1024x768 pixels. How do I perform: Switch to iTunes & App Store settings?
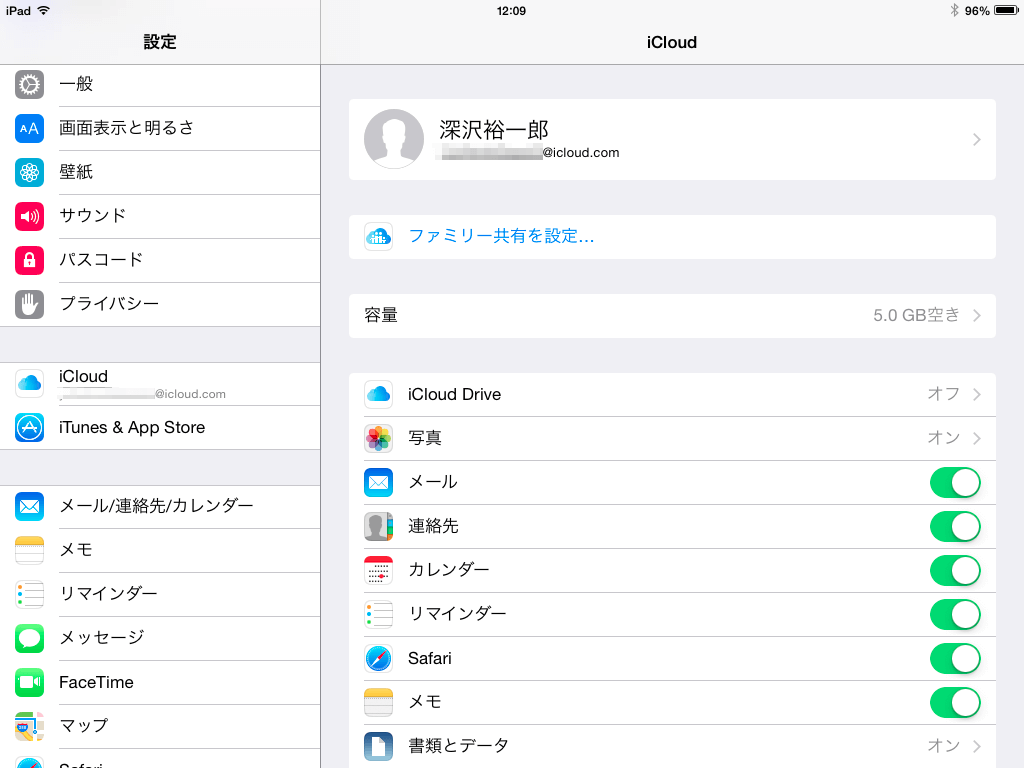coord(130,427)
